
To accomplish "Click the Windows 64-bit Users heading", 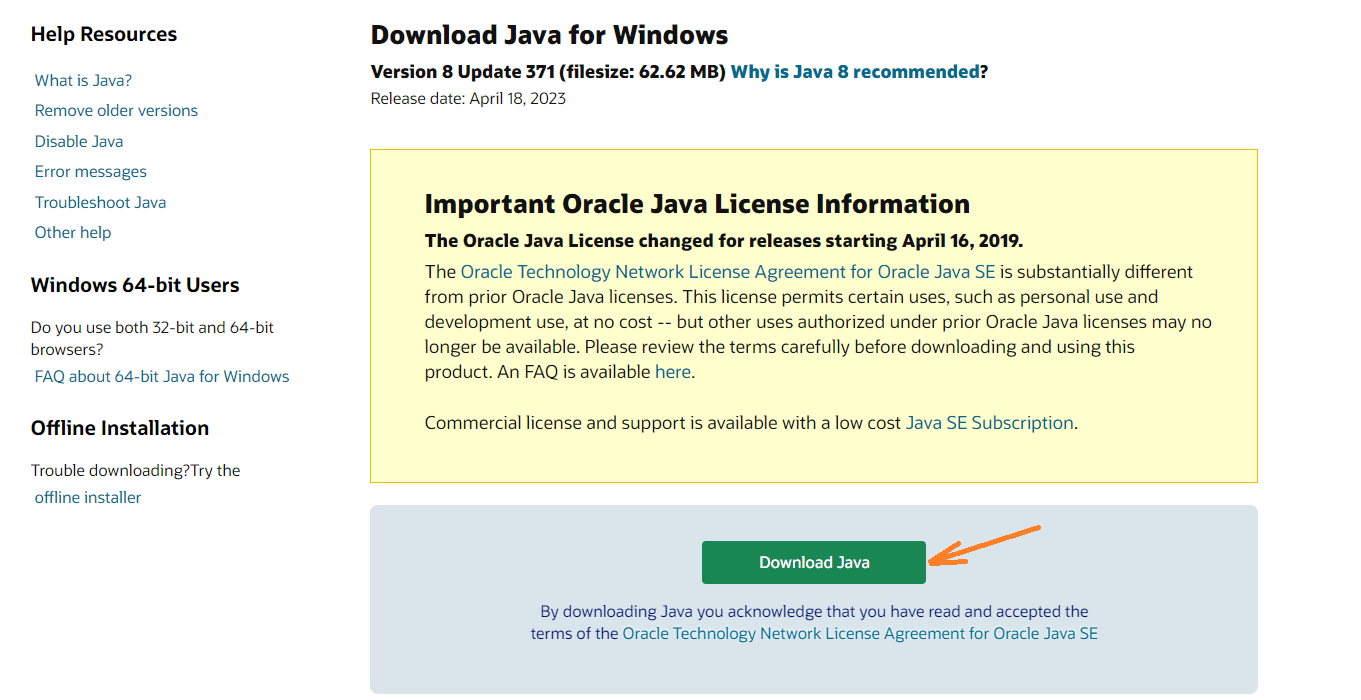I will pyautogui.click(x=135, y=285).
